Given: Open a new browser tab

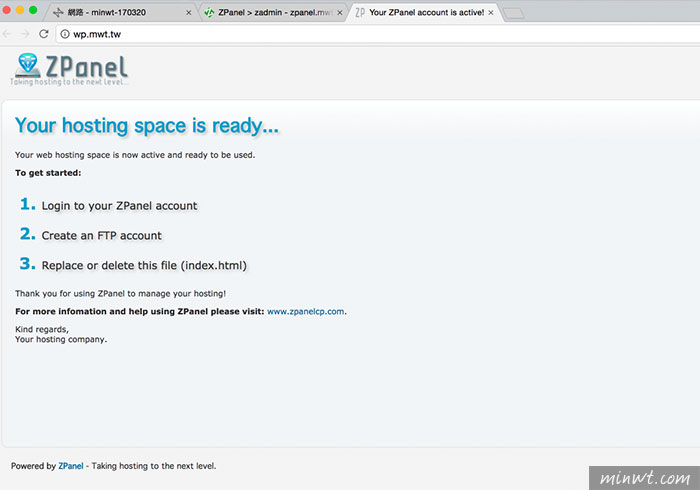Looking at the screenshot, I should (514, 13).
